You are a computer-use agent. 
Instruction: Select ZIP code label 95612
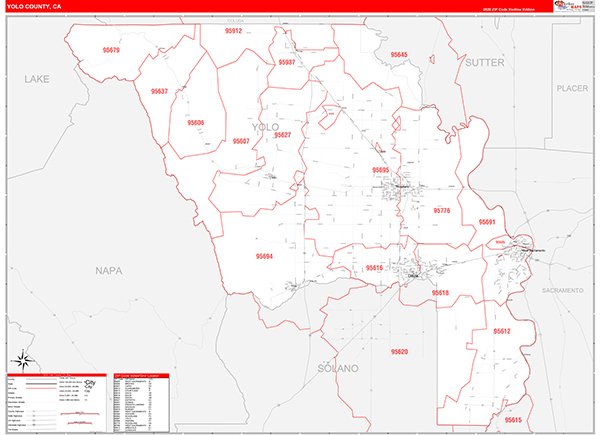pos(502,331)
